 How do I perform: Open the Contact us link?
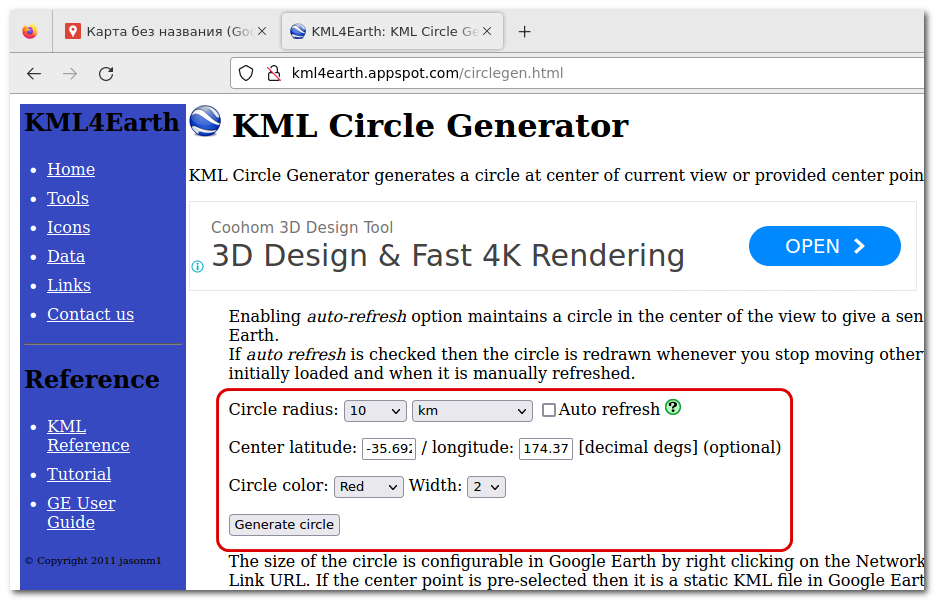[91, 314]
